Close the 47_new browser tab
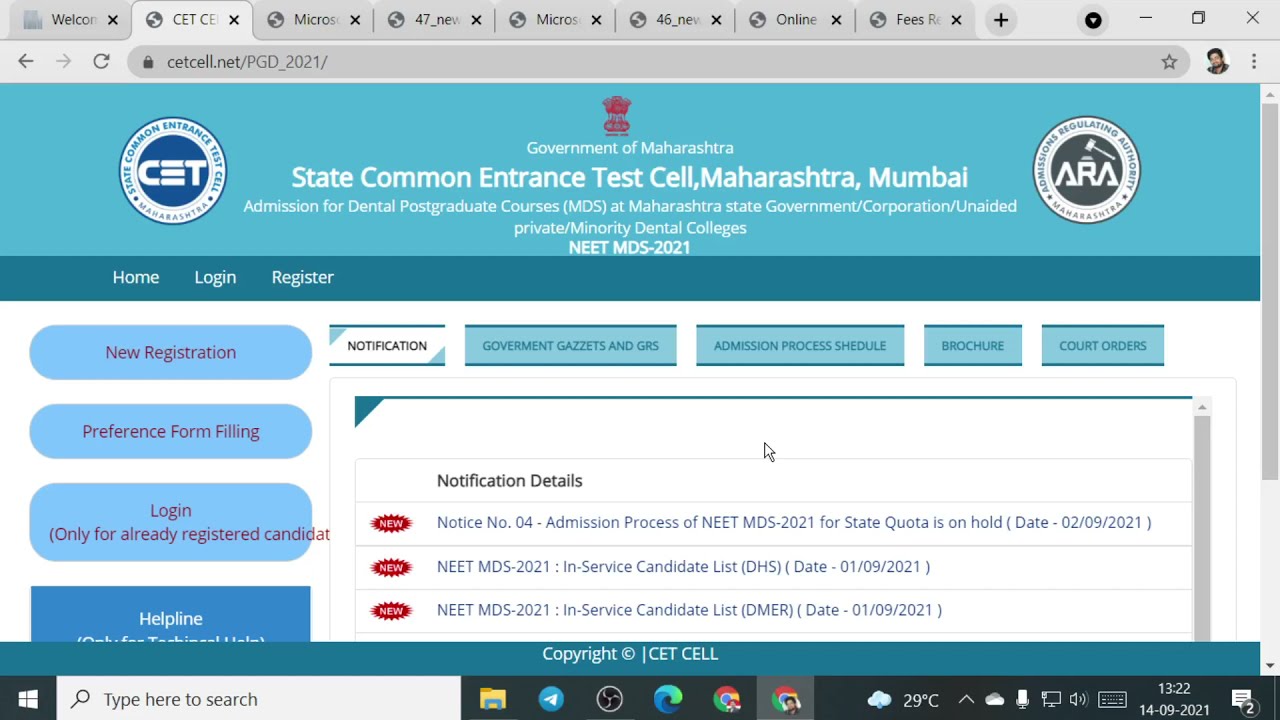 476,20
